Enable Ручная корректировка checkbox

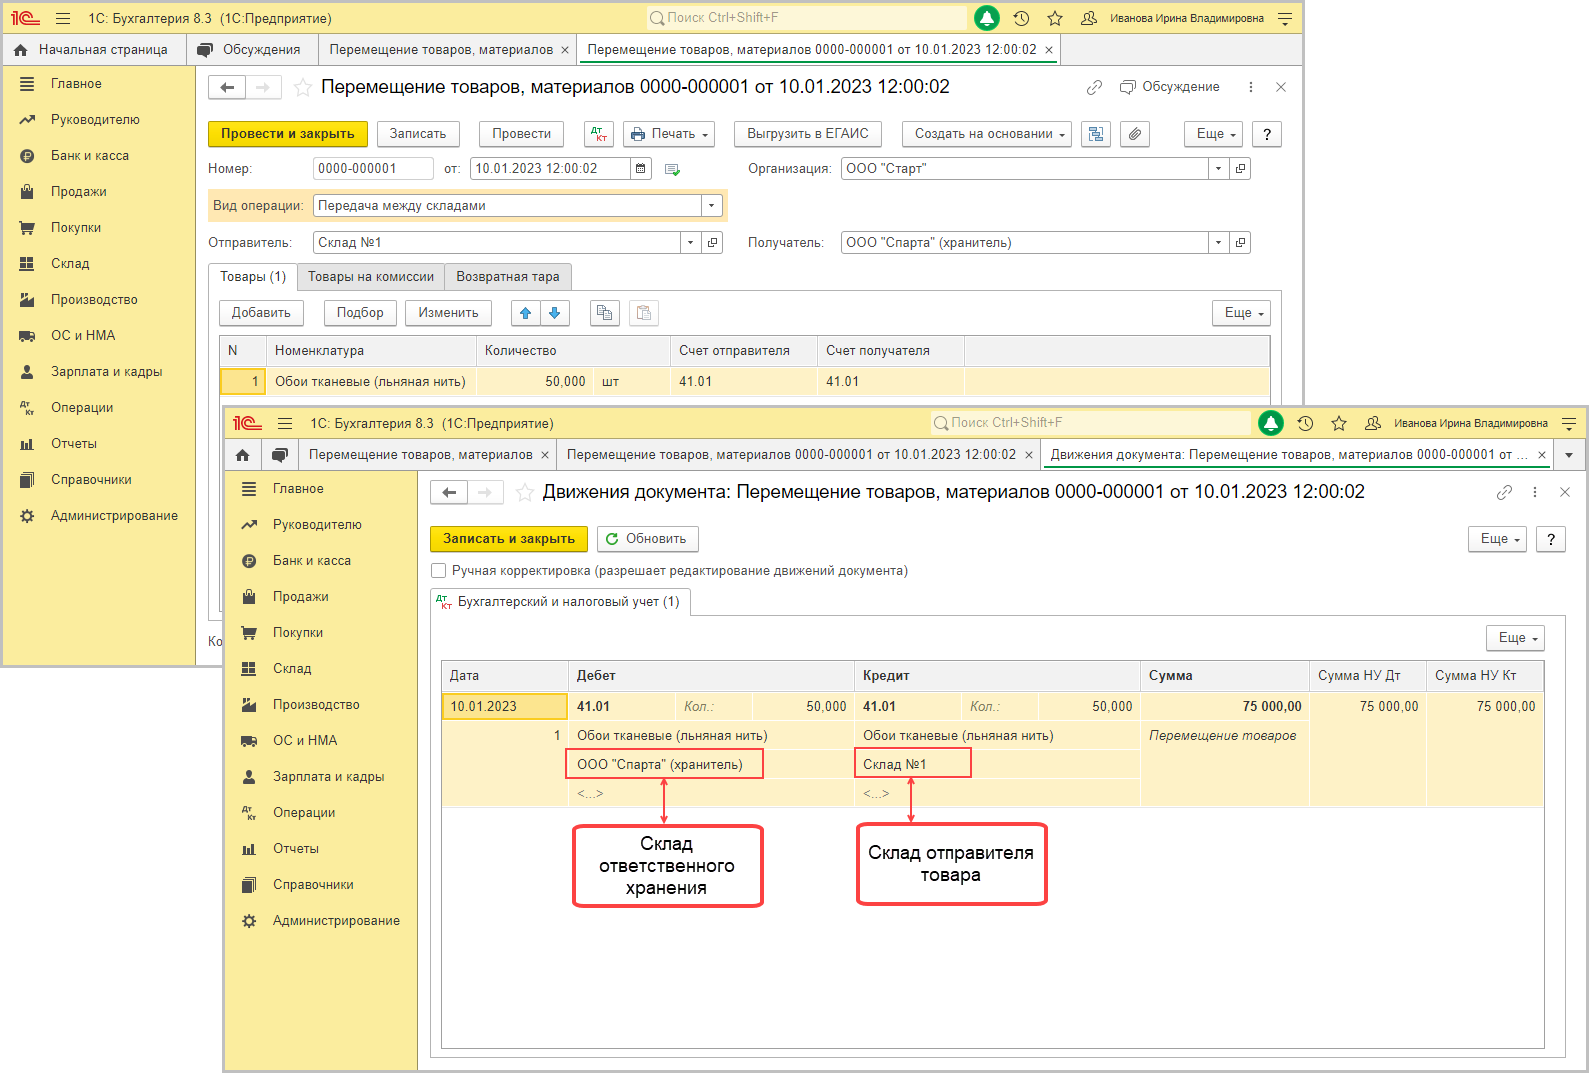[x=438, y=571]
